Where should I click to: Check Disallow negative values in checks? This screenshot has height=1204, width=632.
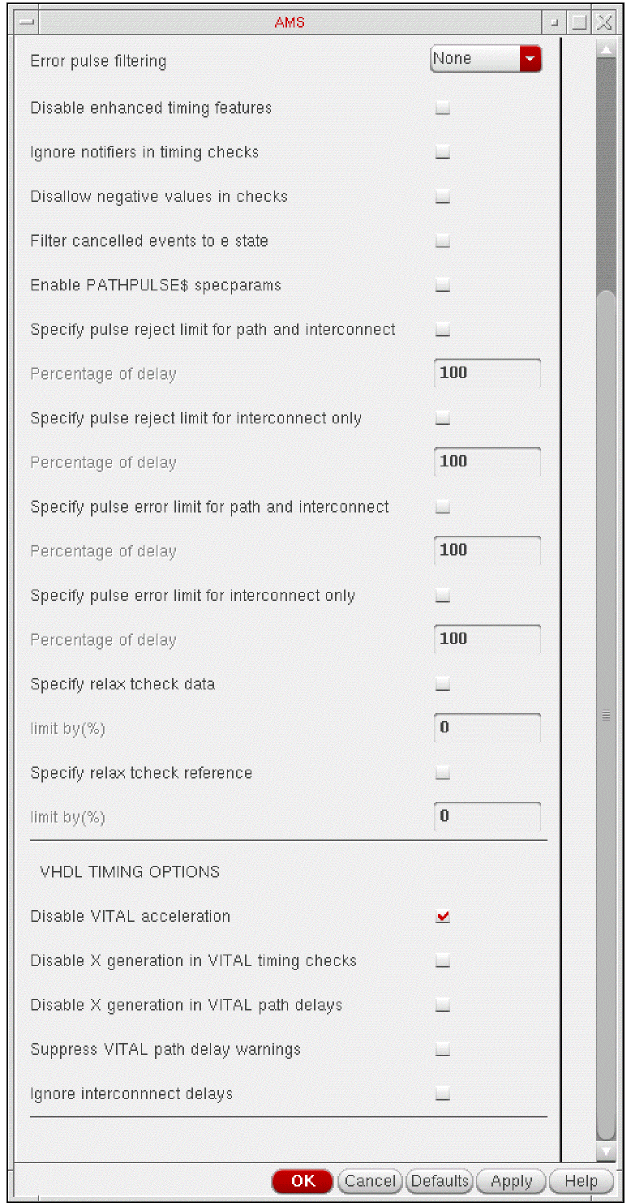(443, 197)
